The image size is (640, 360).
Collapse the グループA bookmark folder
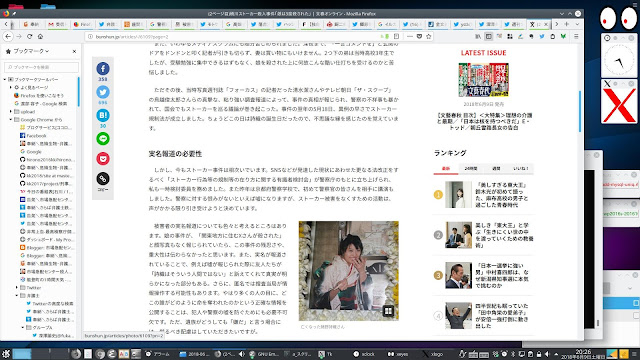[23, 327]
